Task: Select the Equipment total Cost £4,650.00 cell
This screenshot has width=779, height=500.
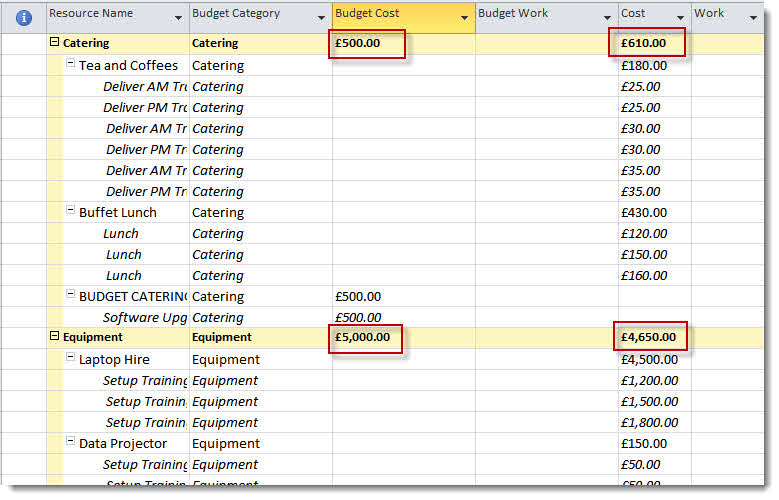Action: pyautogui.click(x=652, y=338)
